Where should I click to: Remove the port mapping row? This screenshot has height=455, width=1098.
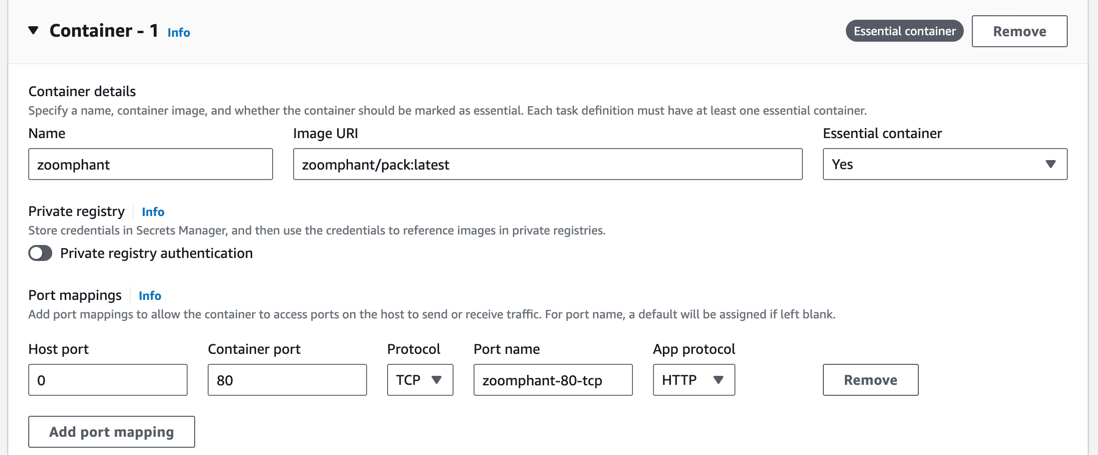870,380
